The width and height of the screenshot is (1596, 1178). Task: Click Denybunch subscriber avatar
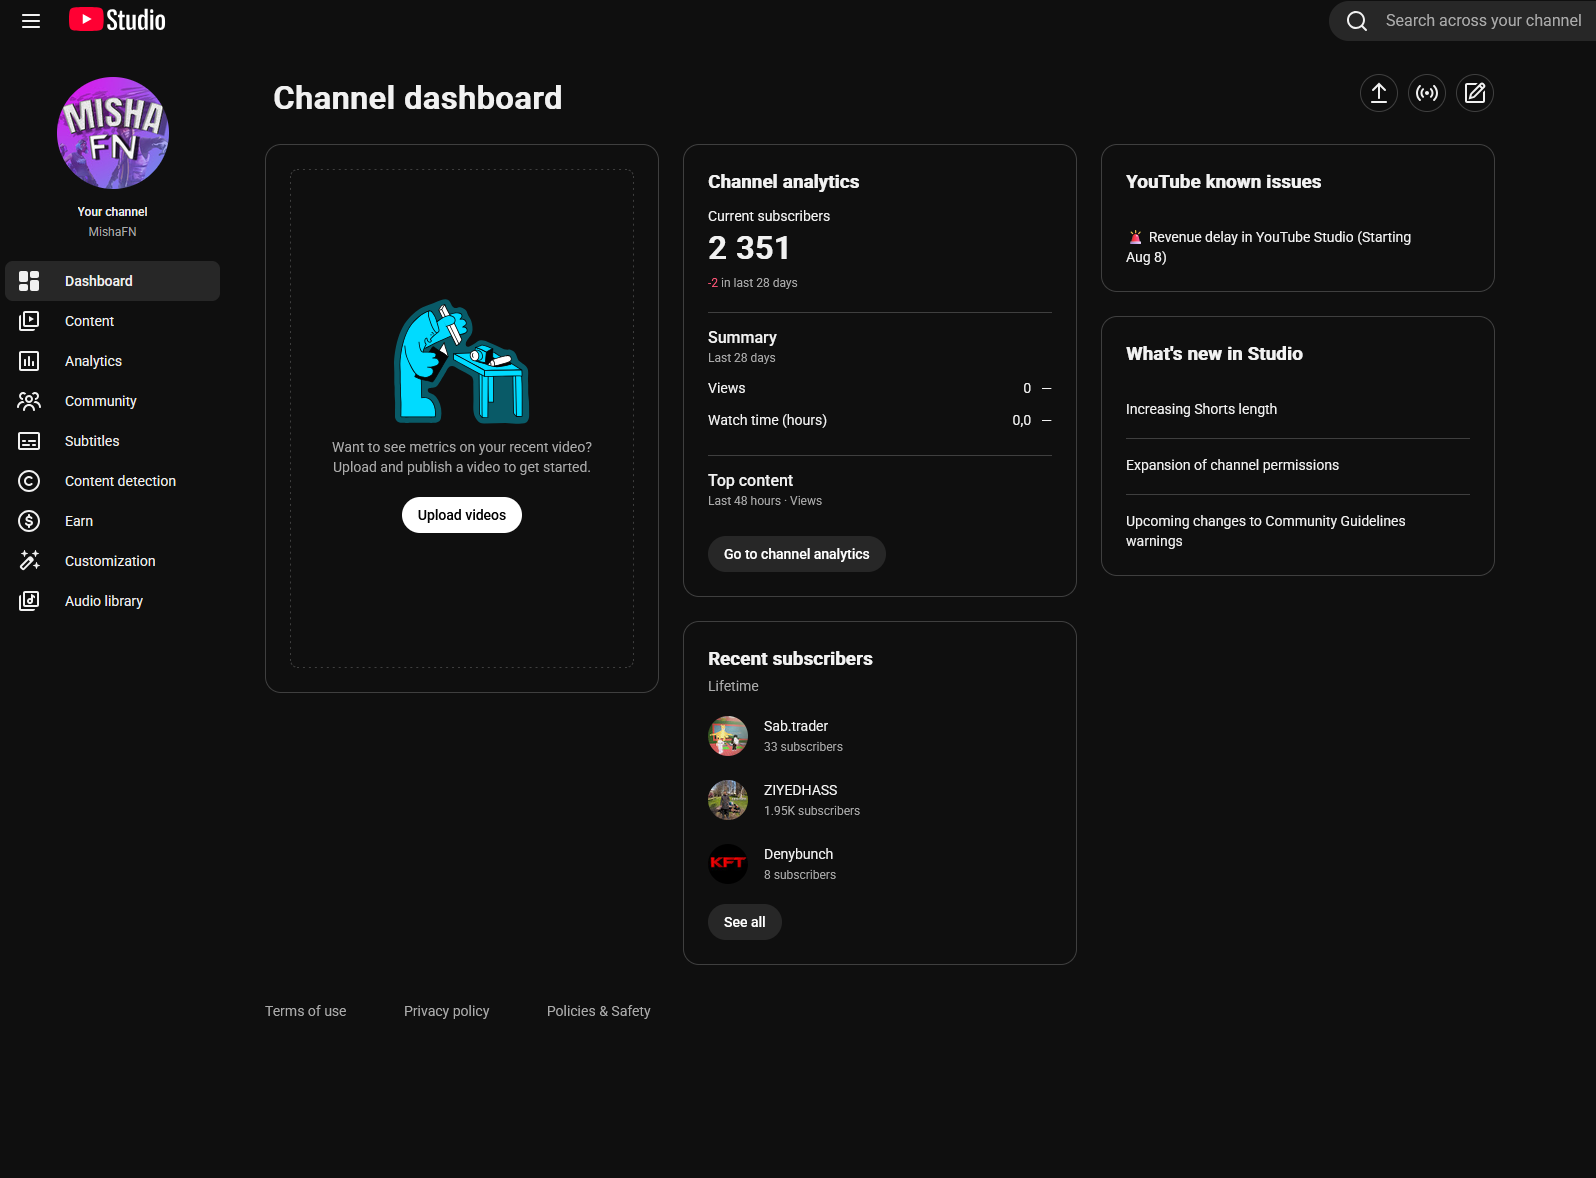(728, 864)
